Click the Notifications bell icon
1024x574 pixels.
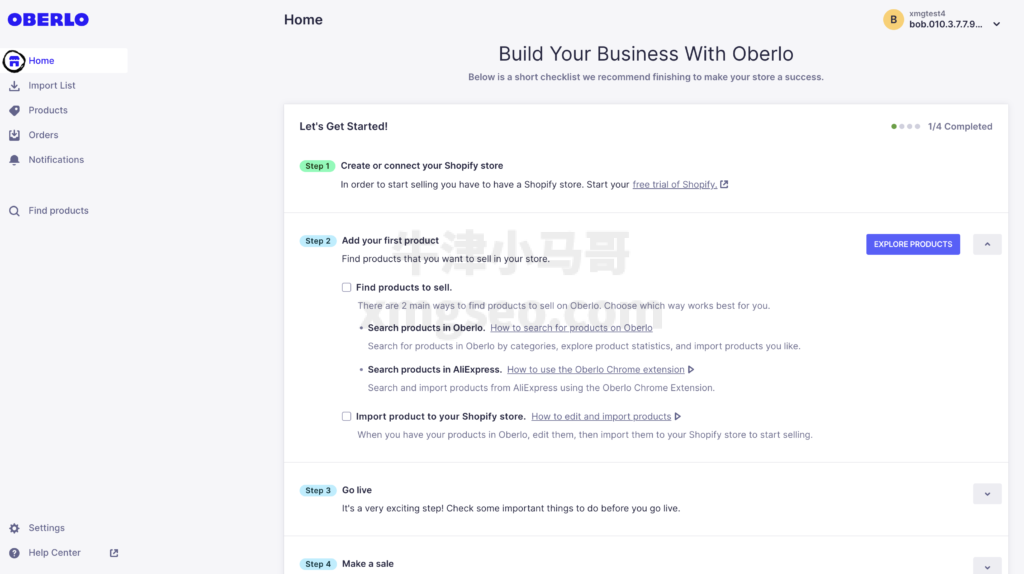pos(14,160)
